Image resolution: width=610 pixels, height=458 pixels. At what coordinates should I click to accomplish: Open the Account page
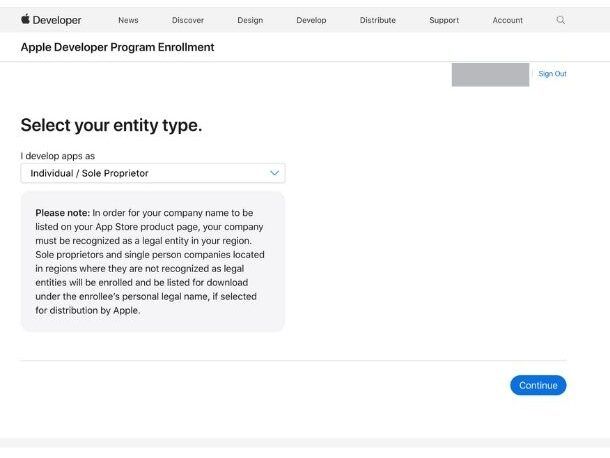(x=508, y=20)
